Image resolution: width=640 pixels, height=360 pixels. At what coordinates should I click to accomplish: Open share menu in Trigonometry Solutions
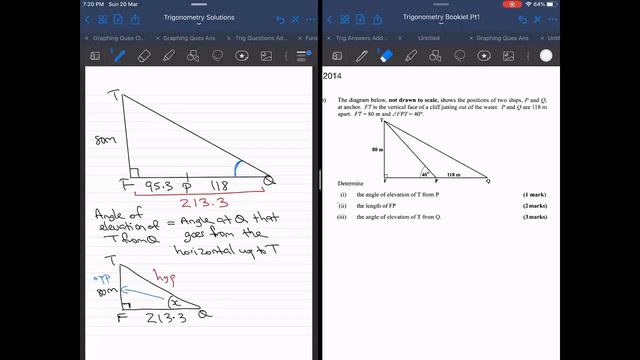[135, 19]
